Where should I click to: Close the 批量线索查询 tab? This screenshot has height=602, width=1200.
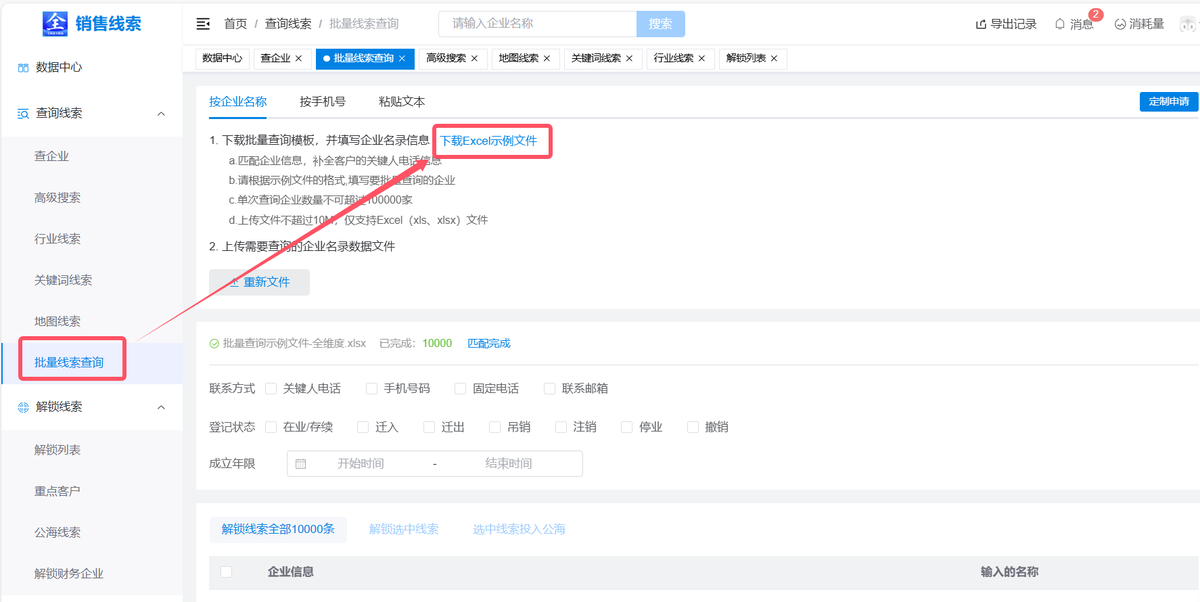tap(402, 59)
